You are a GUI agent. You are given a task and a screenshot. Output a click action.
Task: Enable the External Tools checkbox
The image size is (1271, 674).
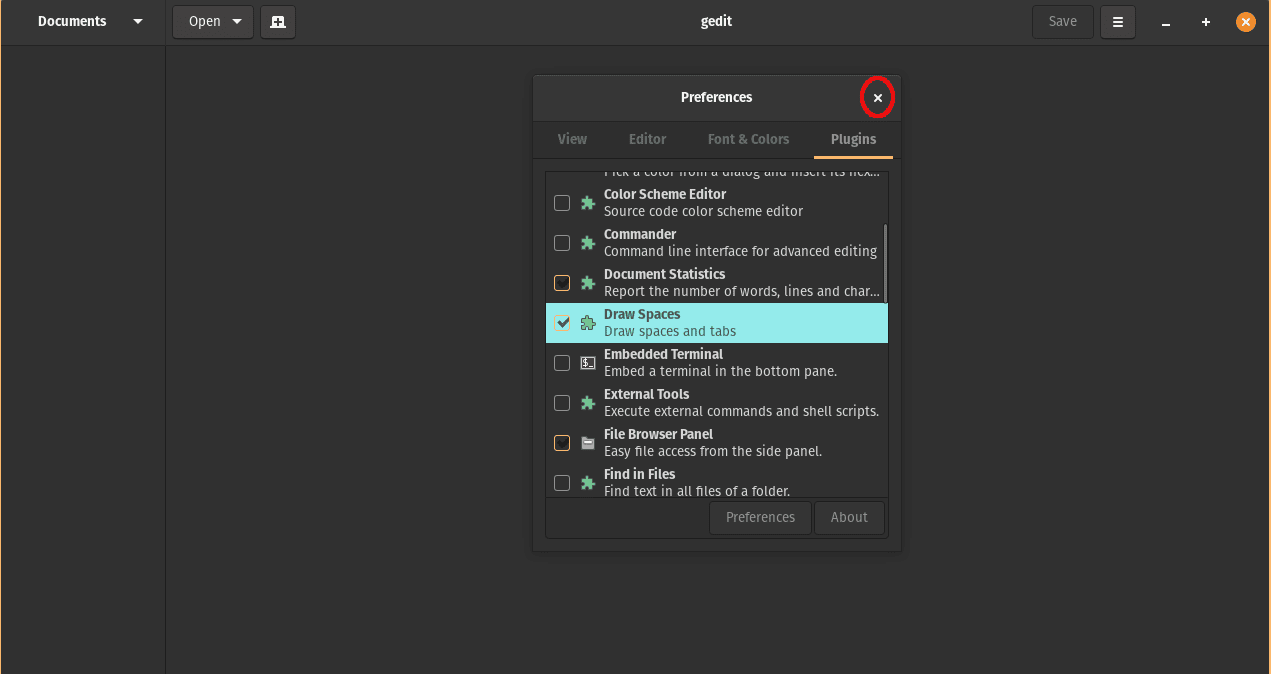(x=562, y=403)
